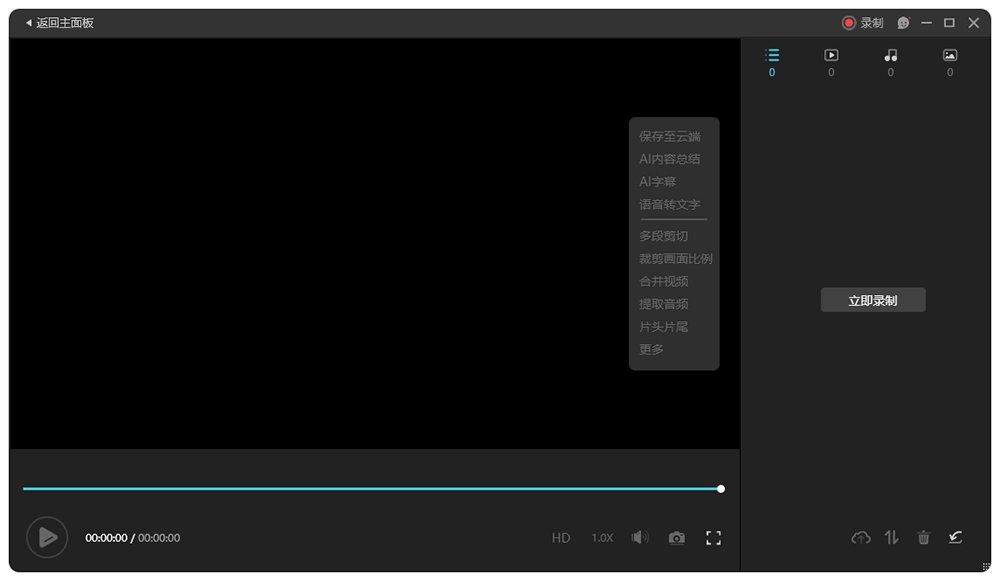This screenshot has height=581, width=1000.
Task: Open the video files tab icon
Action: [x=830, y=57]
